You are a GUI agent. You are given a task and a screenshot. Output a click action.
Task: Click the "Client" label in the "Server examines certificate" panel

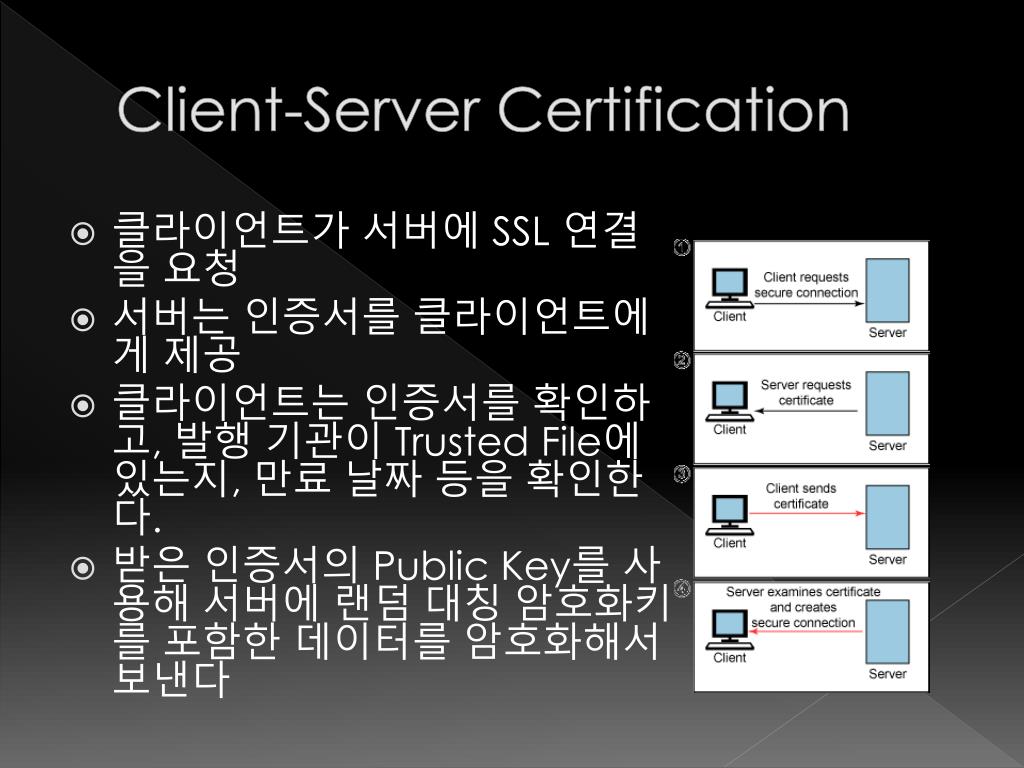click(729, 657)
